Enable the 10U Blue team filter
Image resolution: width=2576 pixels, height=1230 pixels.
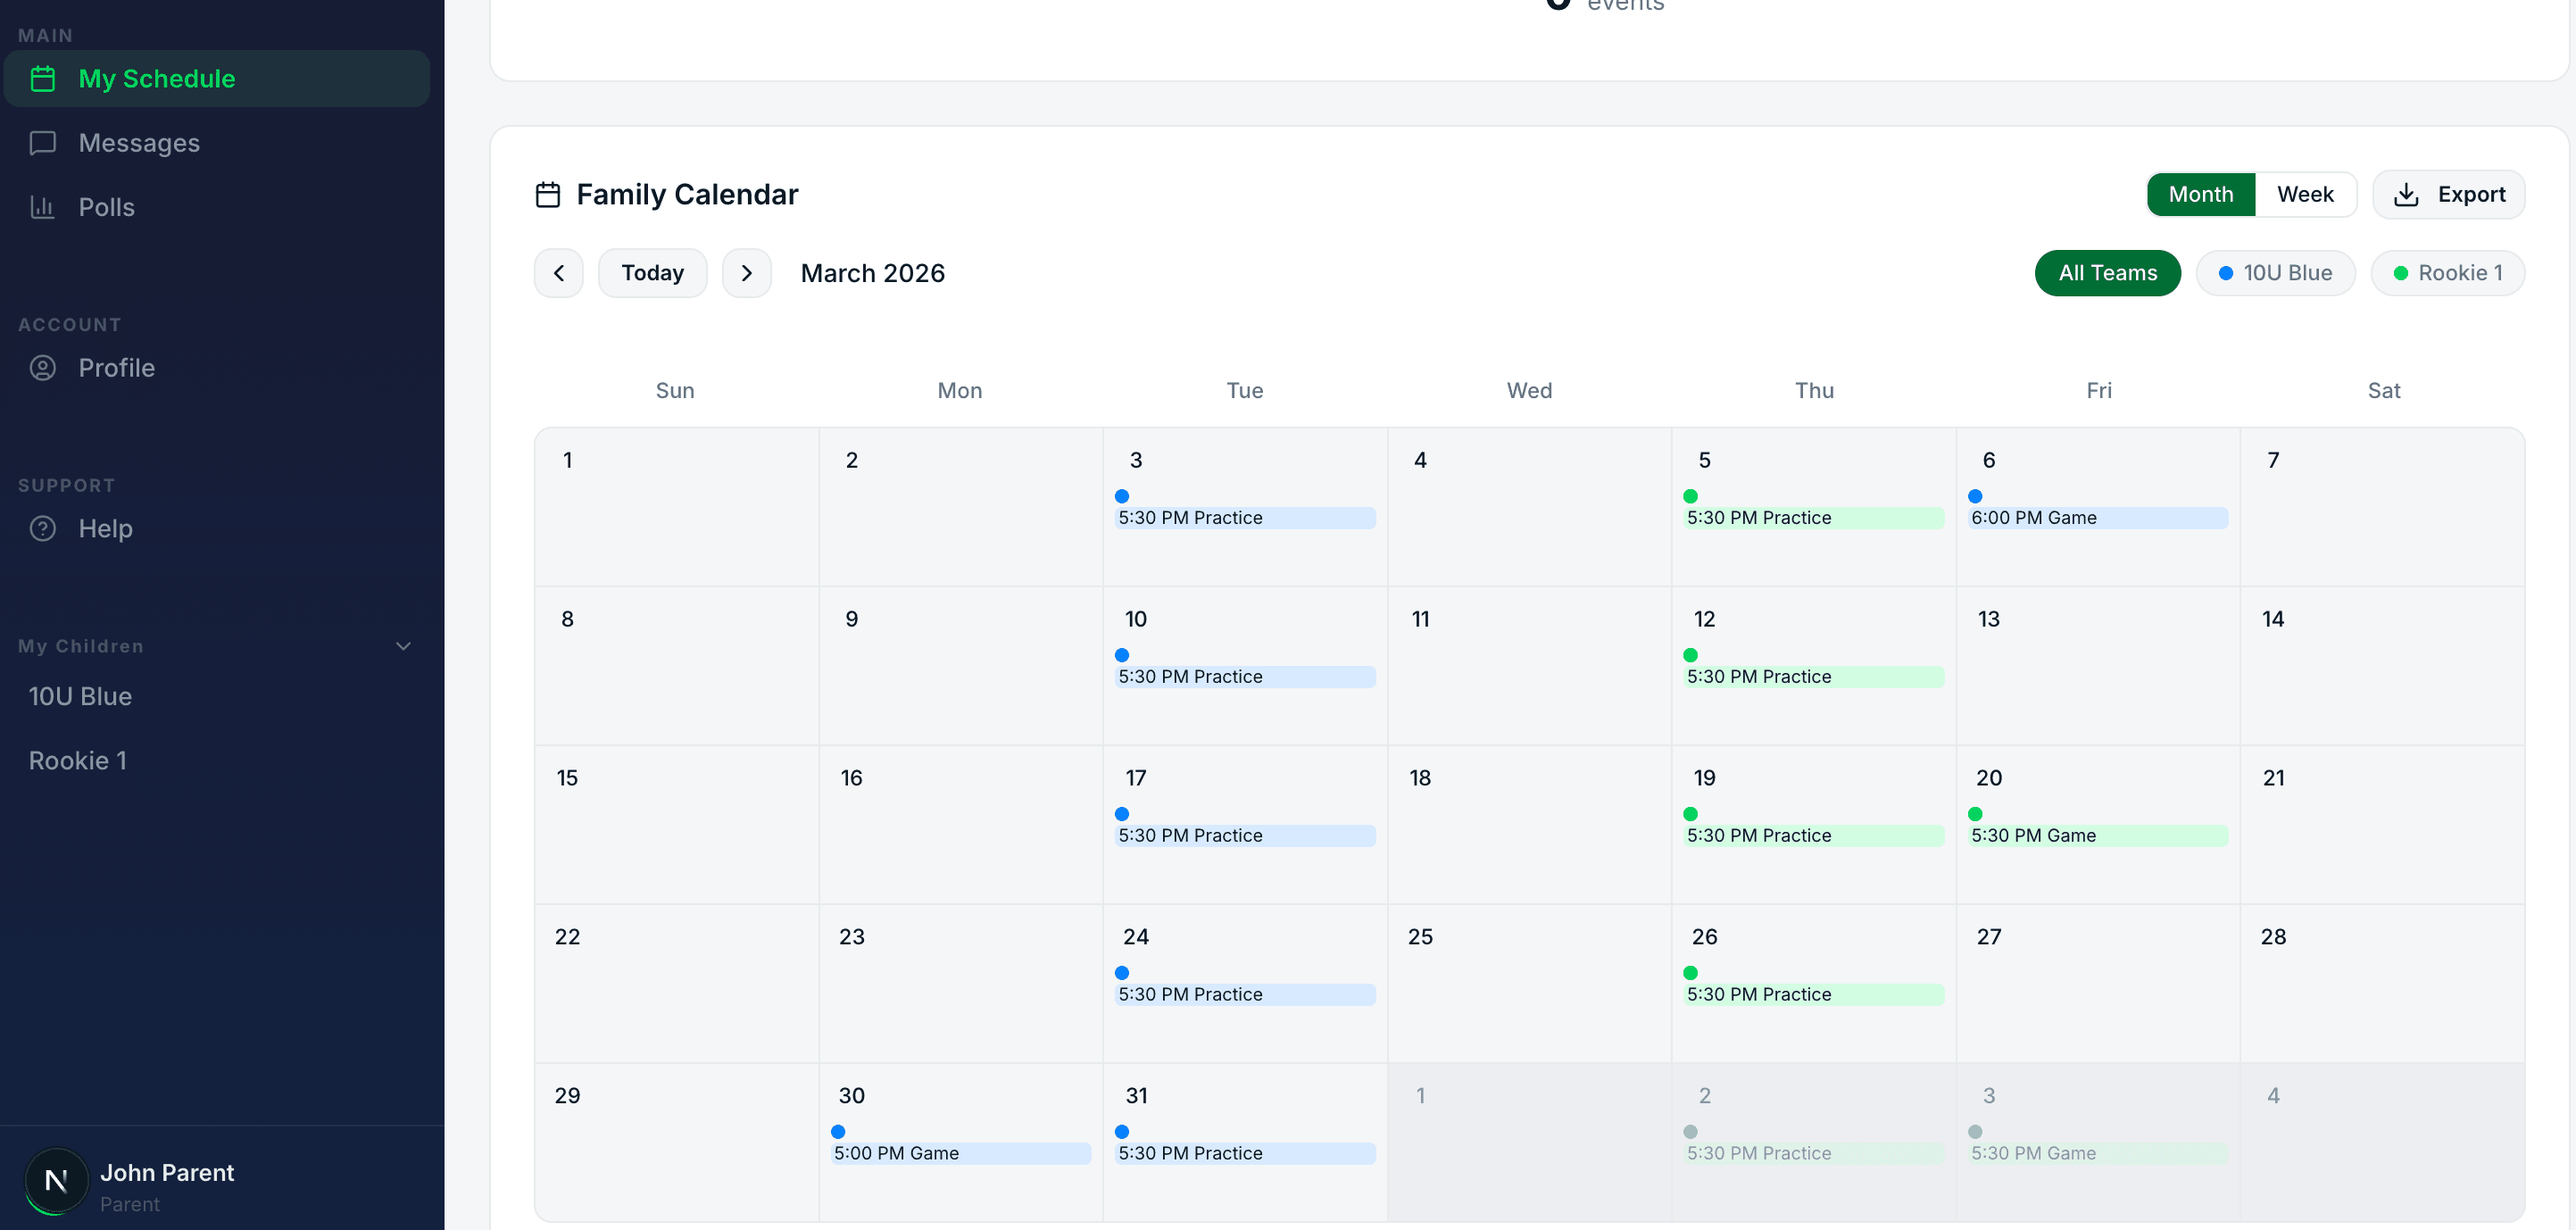(x=2275, y=272)
